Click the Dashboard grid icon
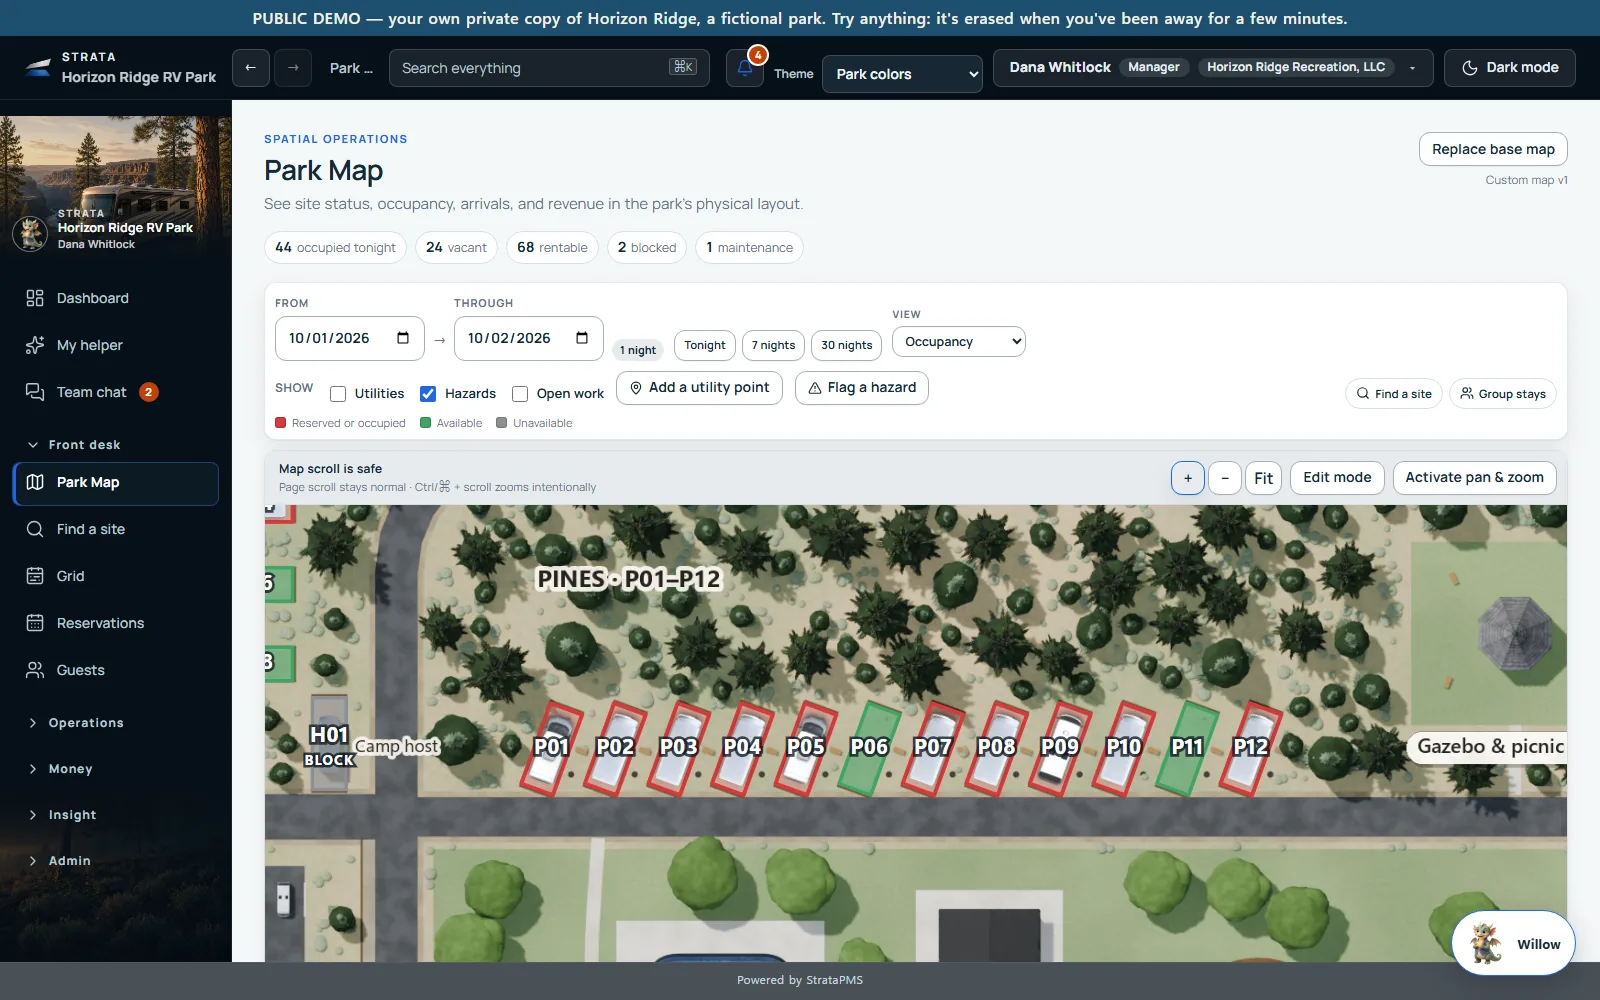 [35, 298]
